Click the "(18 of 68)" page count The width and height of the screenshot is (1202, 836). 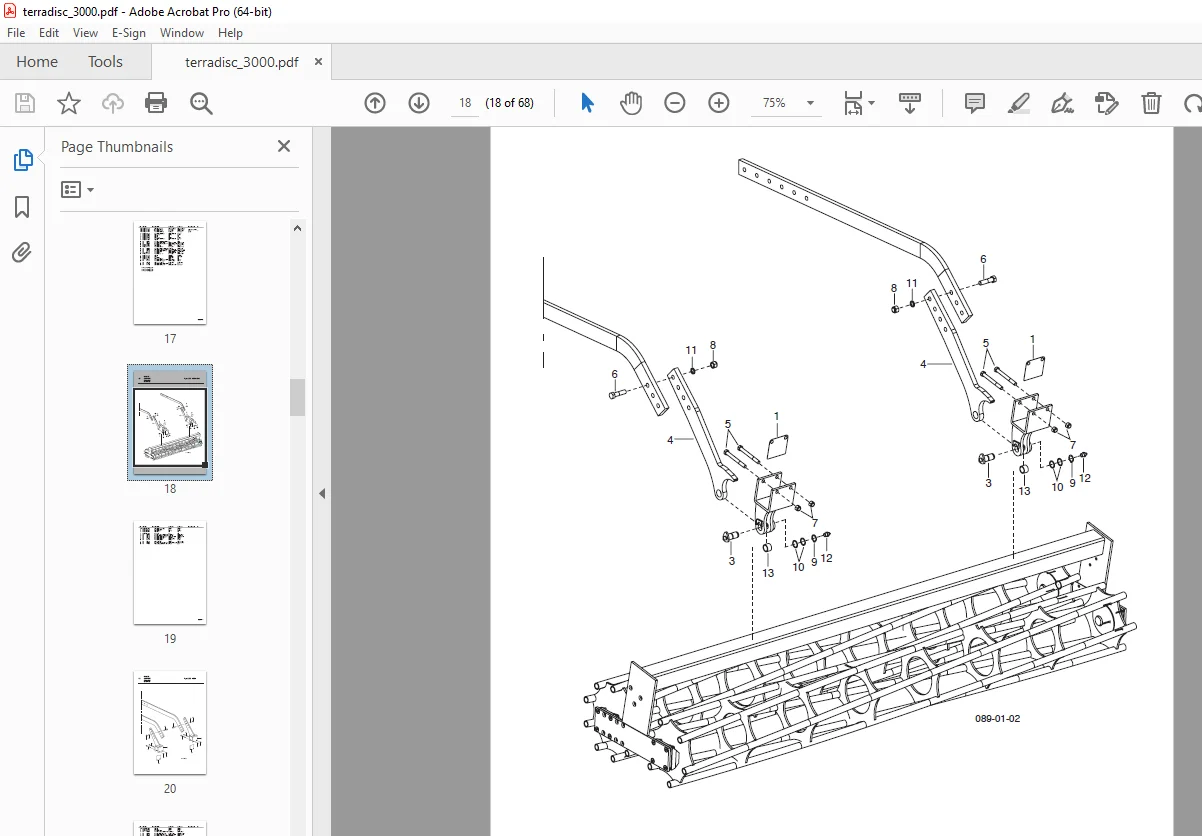pos(509,103)
